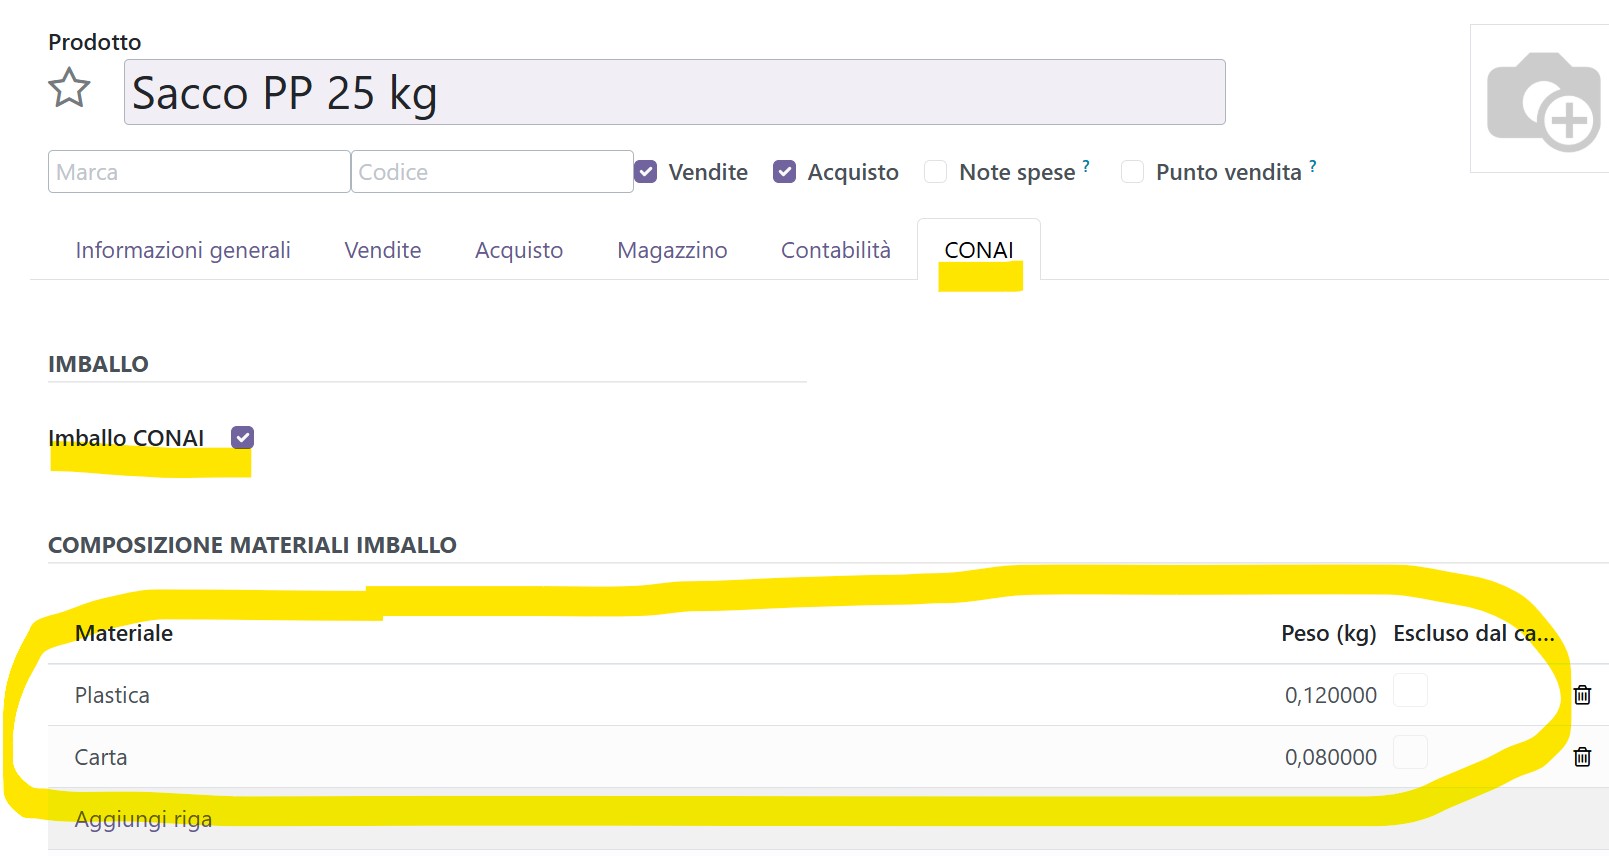Toggle the Imballo CONAI checkbox
Screen dimensions: 1609x856
(x=242, y=437)
